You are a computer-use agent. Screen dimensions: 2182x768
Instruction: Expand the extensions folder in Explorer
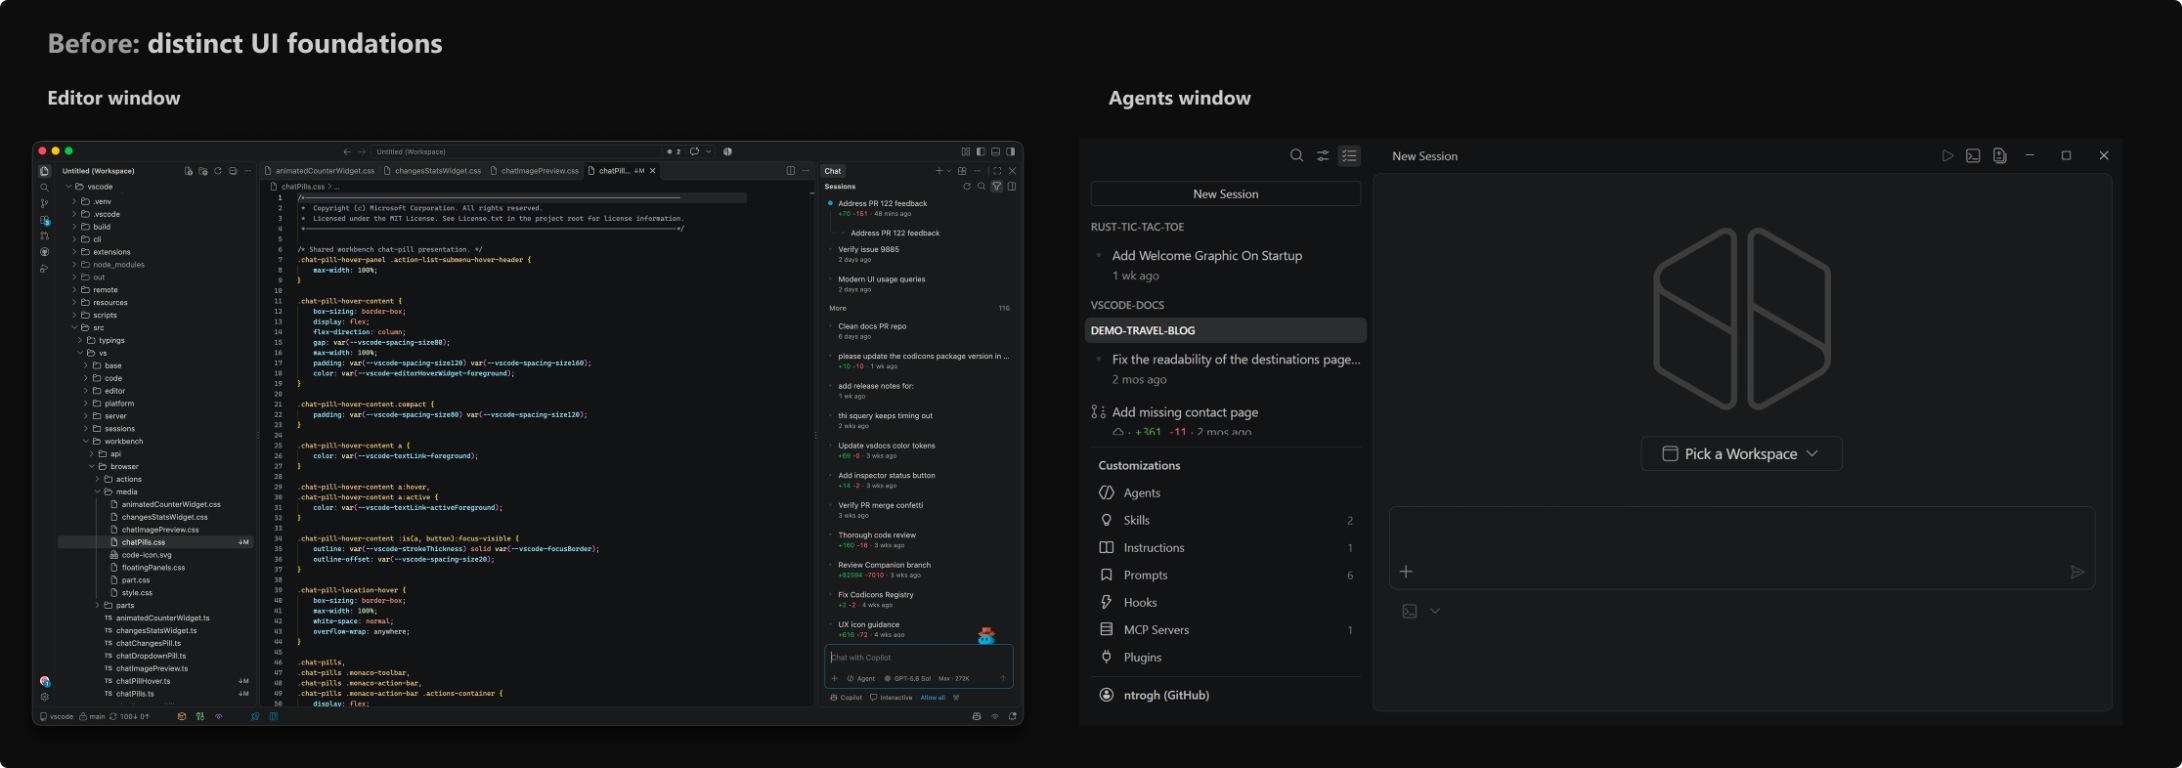[x=74, y=252]
